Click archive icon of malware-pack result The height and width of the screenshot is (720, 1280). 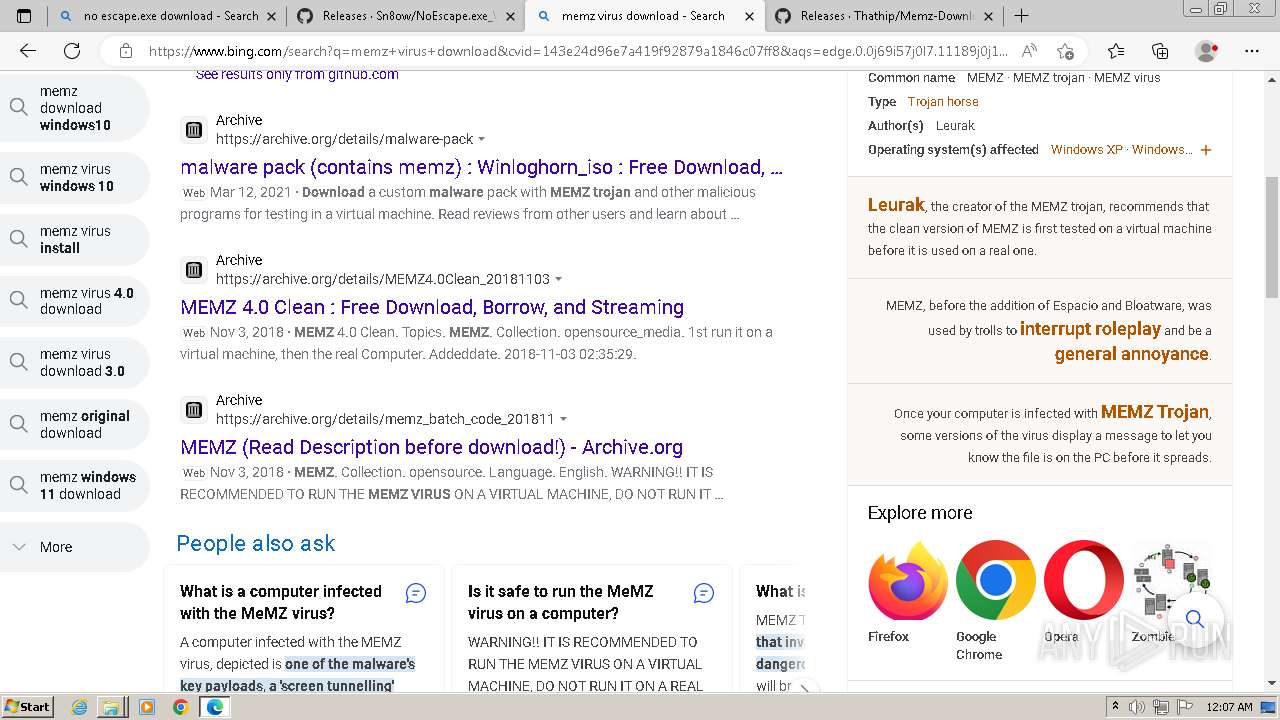[x=194, y=130]
